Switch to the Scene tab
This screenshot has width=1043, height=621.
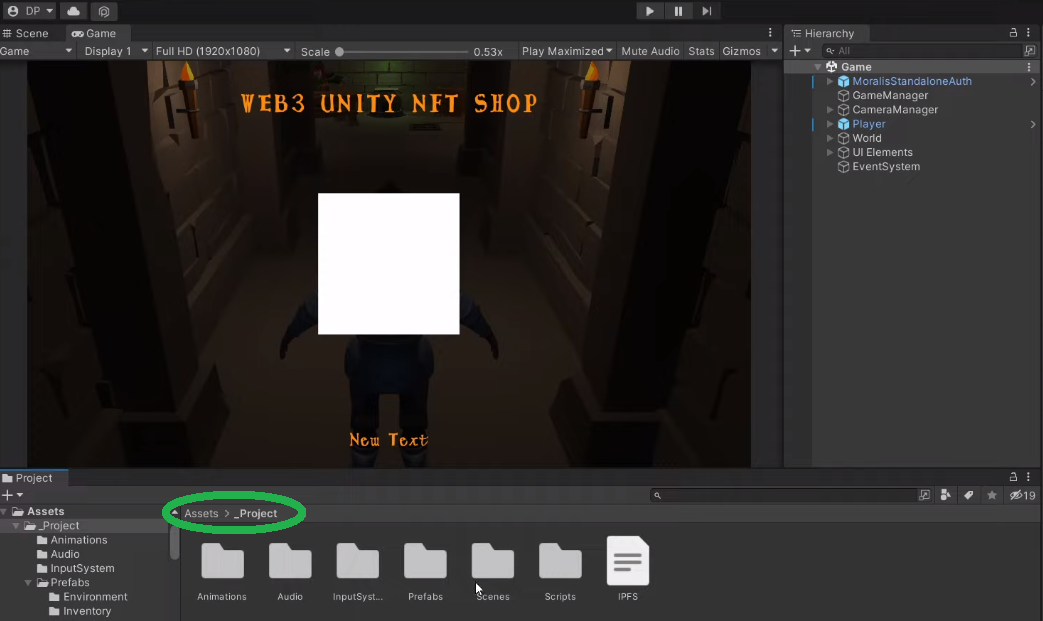26,33
